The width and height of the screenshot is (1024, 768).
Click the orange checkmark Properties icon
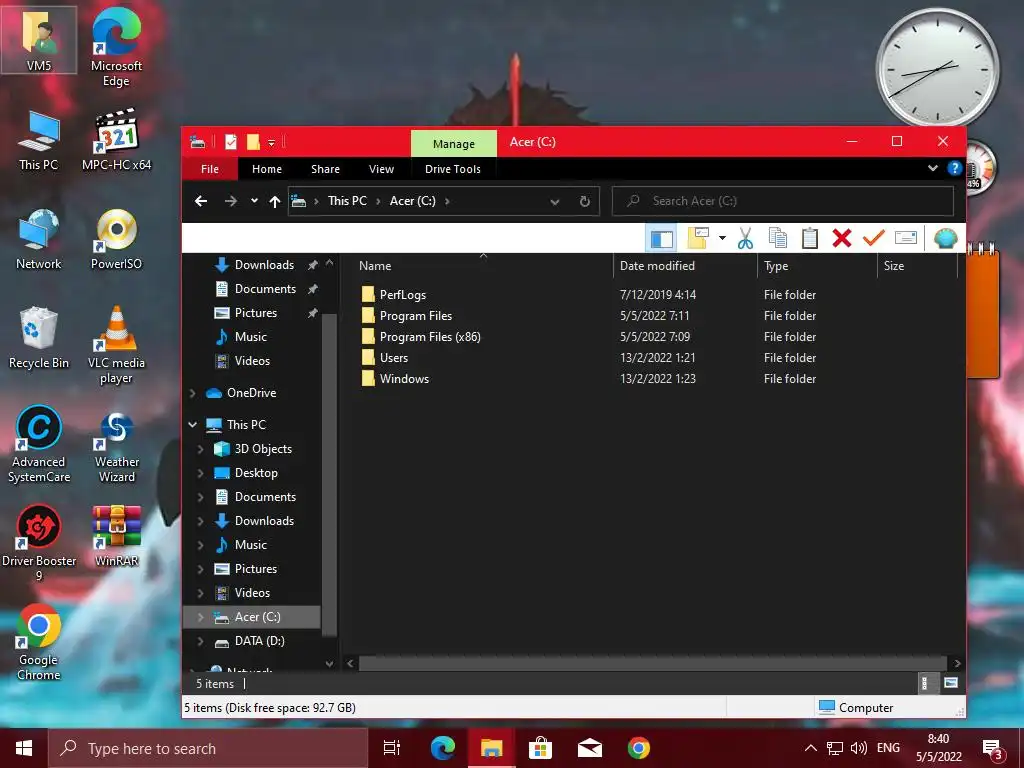873,238
